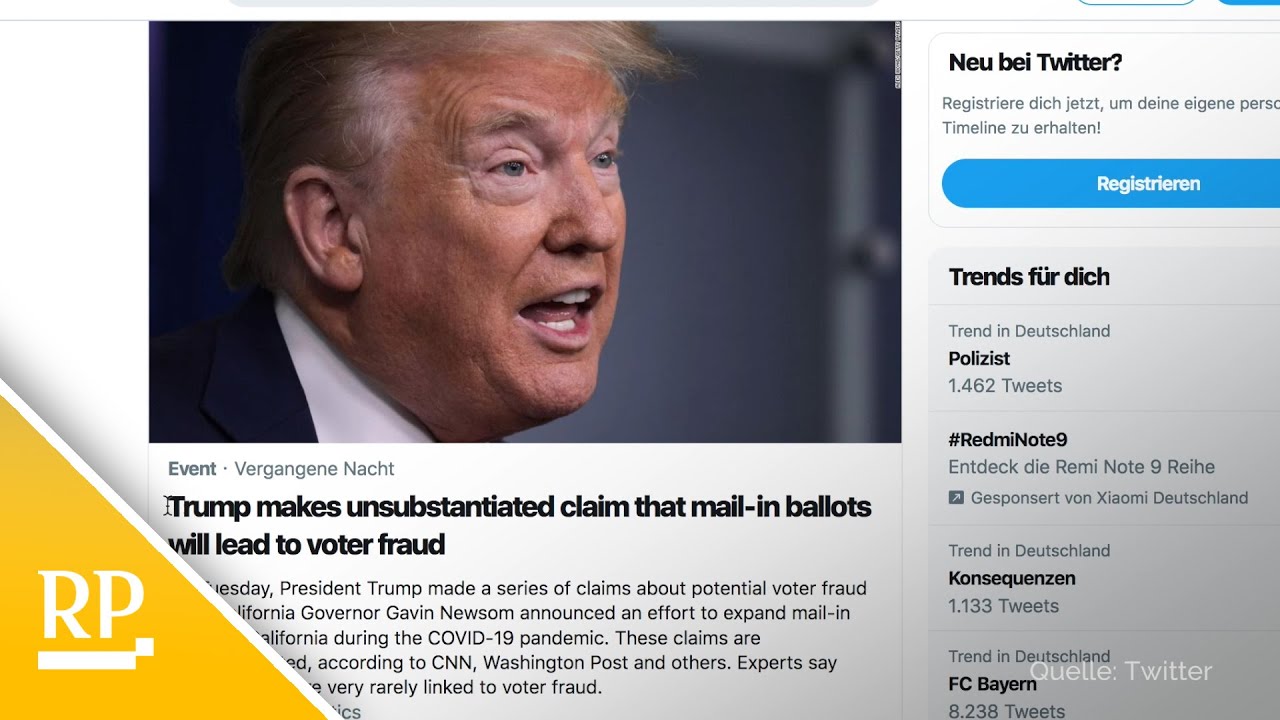Click the Vergangene Nacht timestamp

click(x=314, y=469)
